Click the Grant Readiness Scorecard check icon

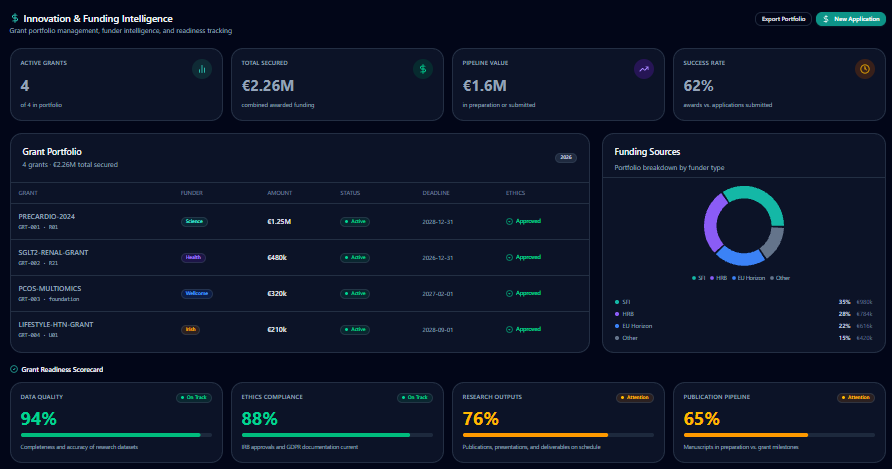click(x=14, y=369)
